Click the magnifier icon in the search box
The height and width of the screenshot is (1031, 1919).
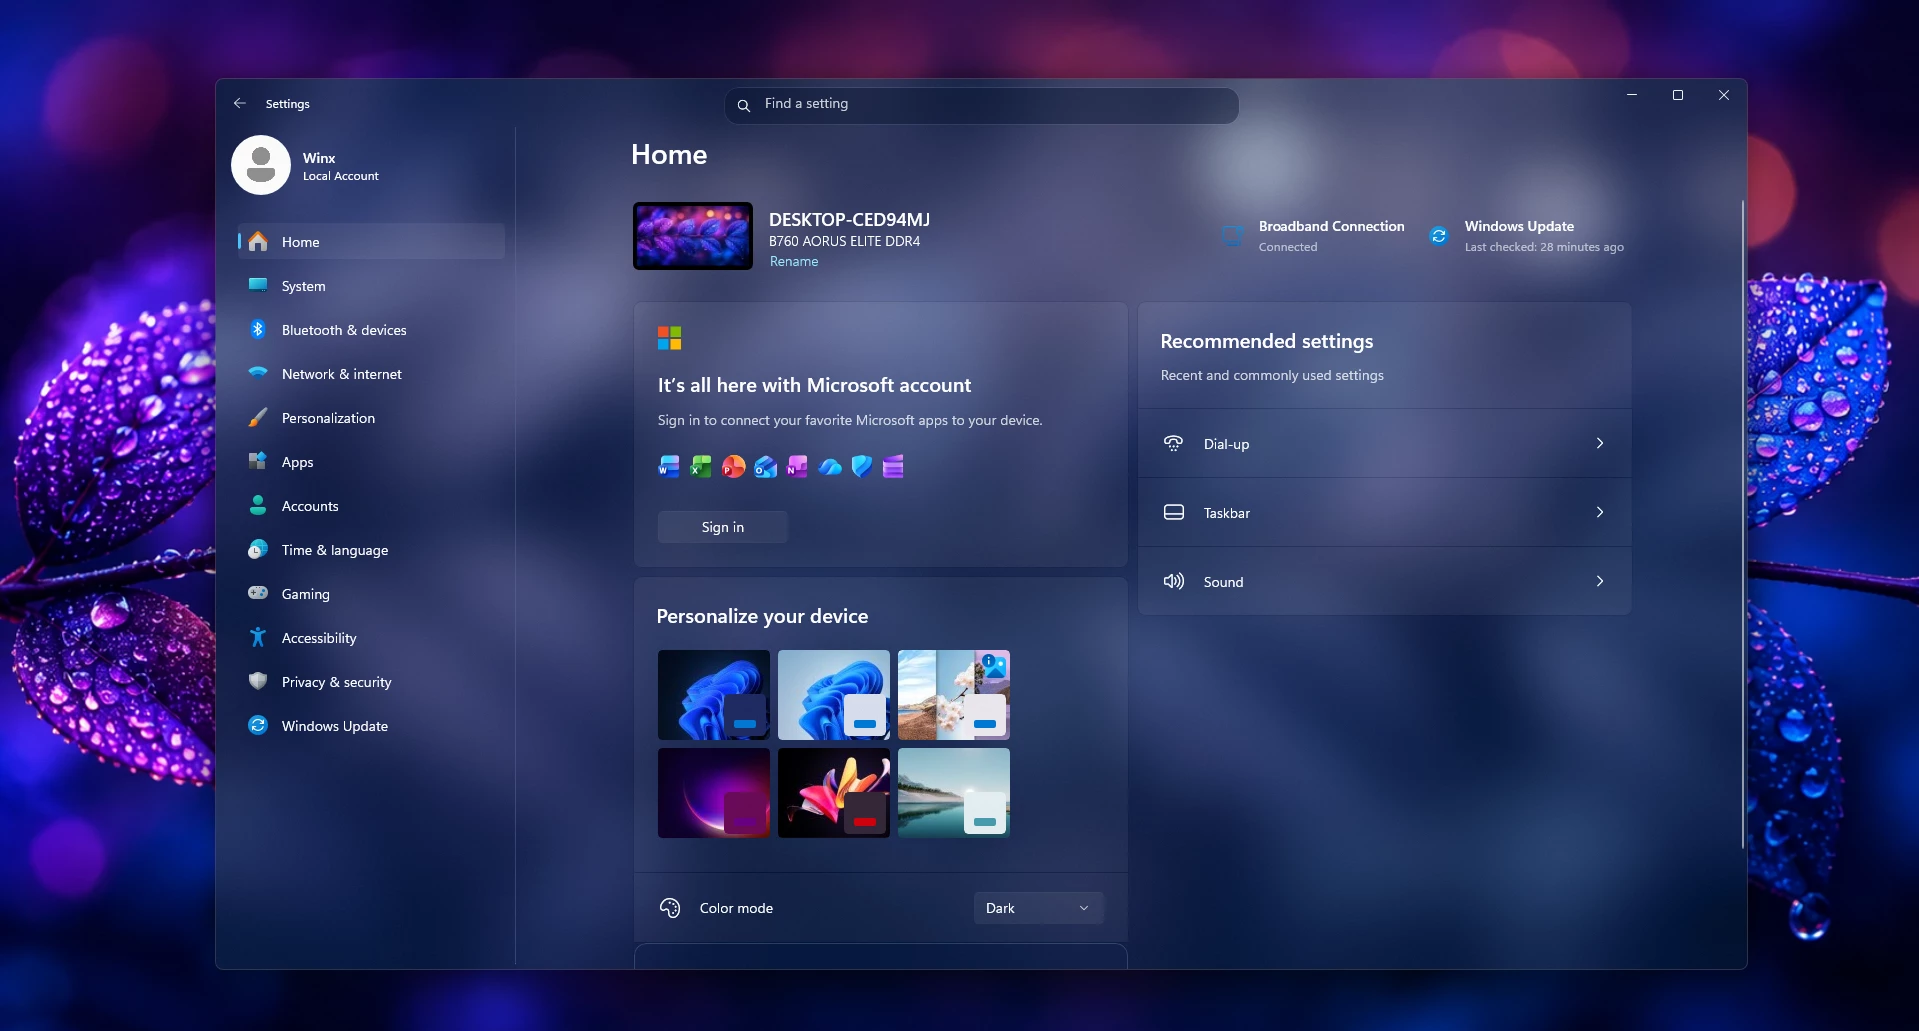coord(744,105)
